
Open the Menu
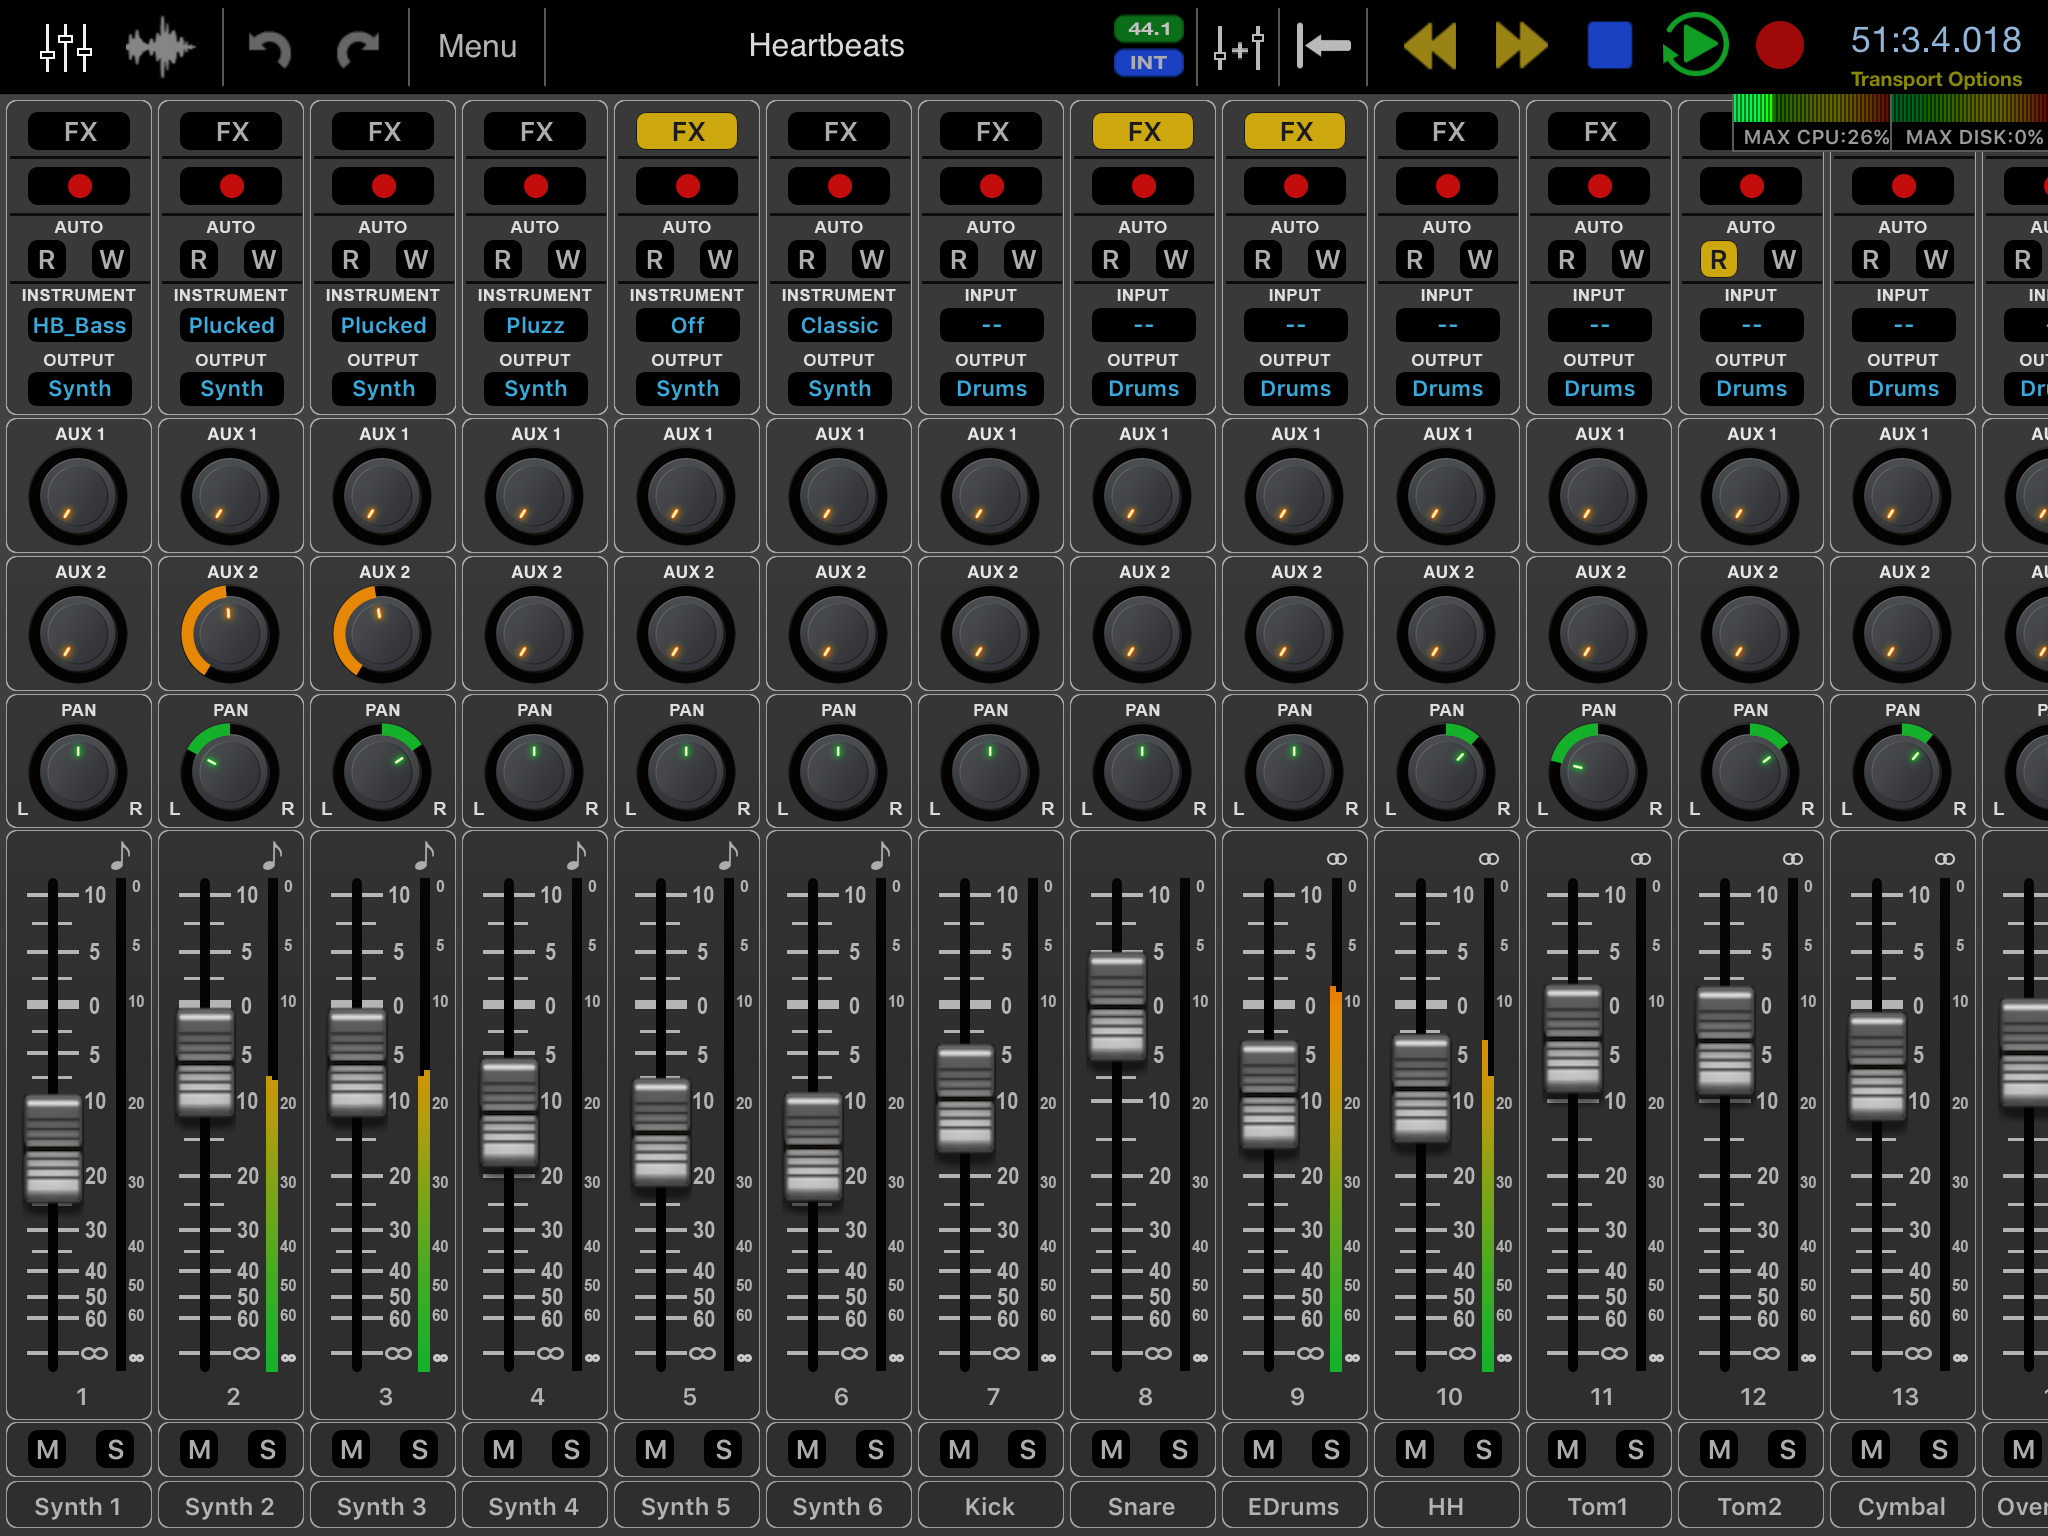click(477, 46)
